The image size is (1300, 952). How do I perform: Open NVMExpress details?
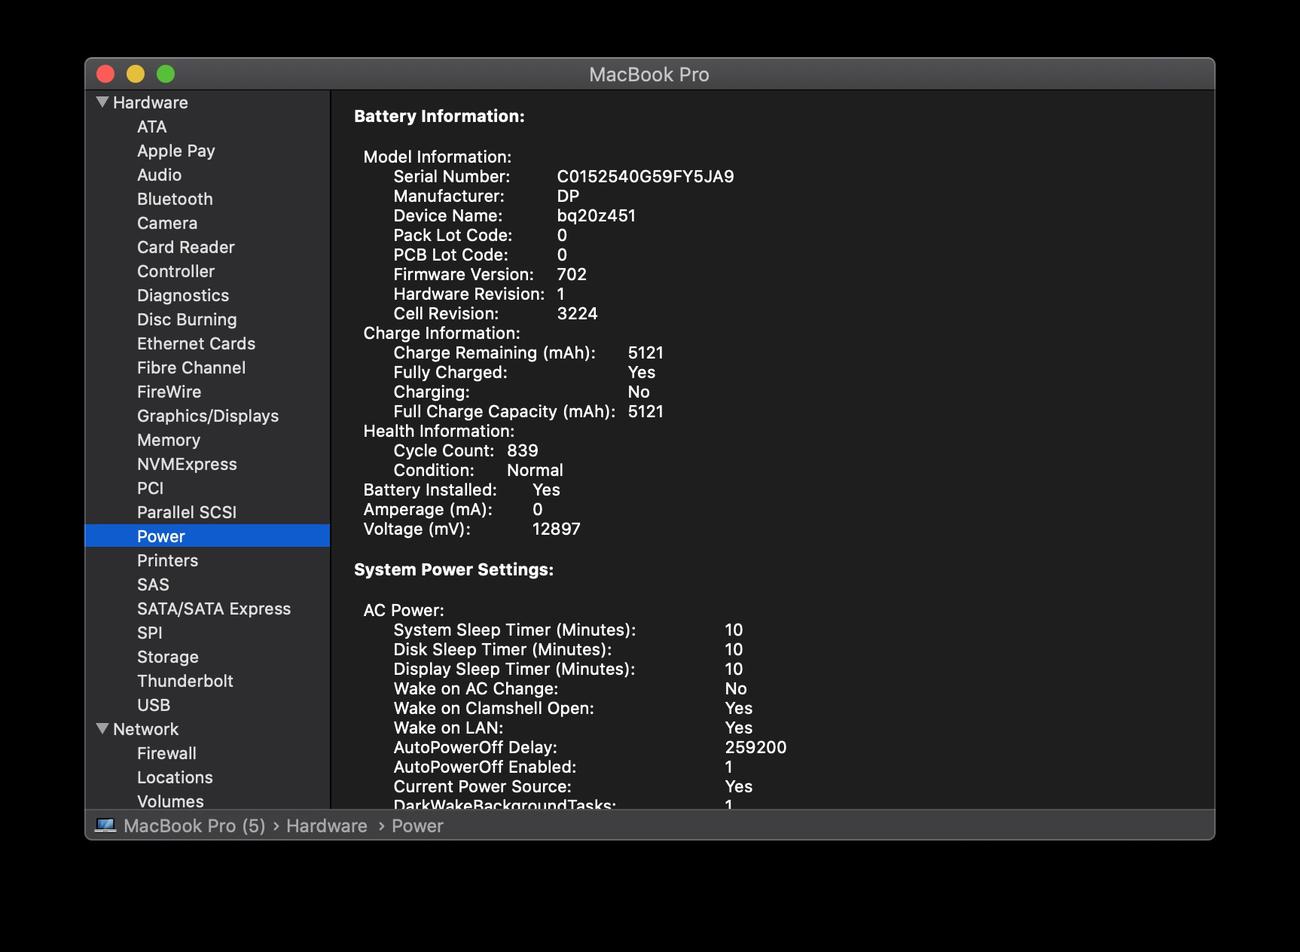coord(187,464)
